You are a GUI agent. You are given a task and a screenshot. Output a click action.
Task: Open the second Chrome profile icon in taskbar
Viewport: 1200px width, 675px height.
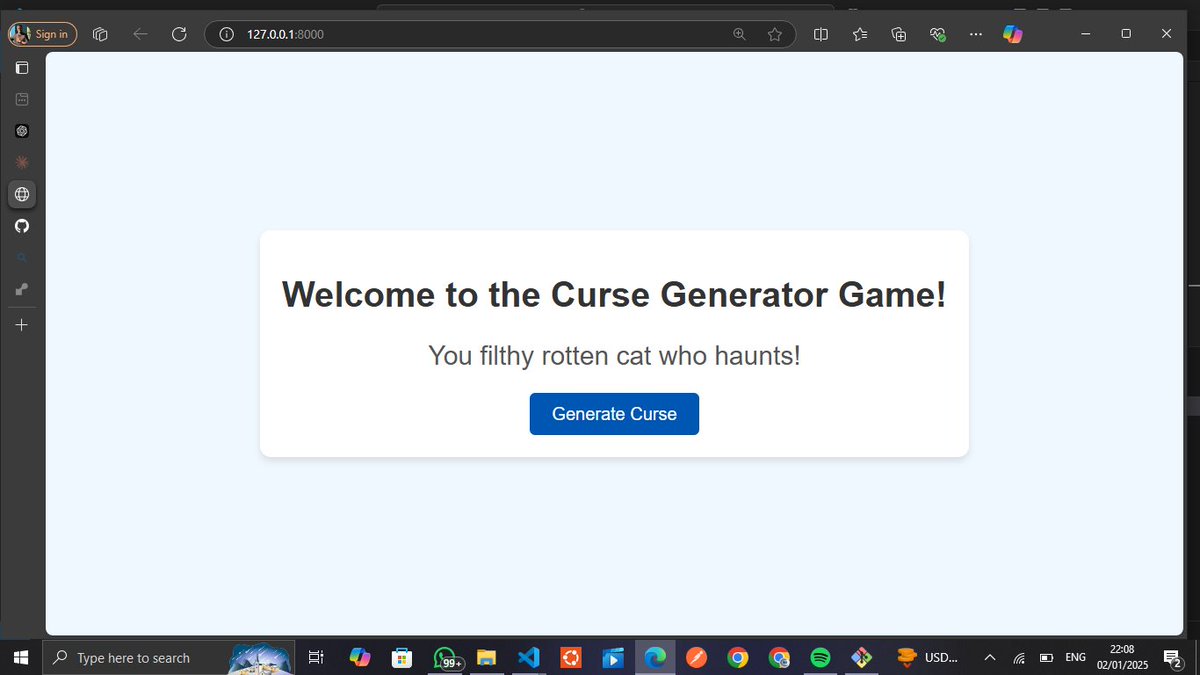(x=779, y=658)
